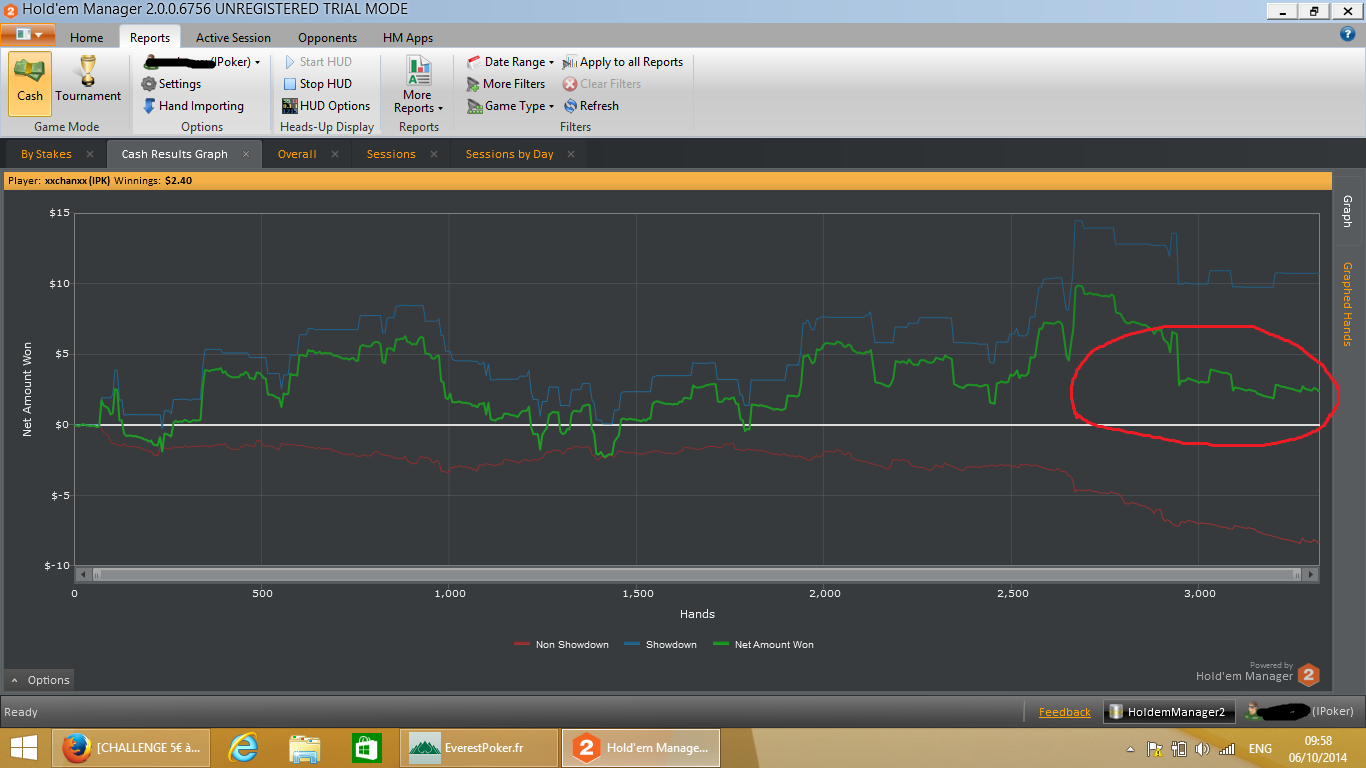This screenshot has height=768, width=1366.
Task: Open HUD Options
Action: tap(326, 106)
